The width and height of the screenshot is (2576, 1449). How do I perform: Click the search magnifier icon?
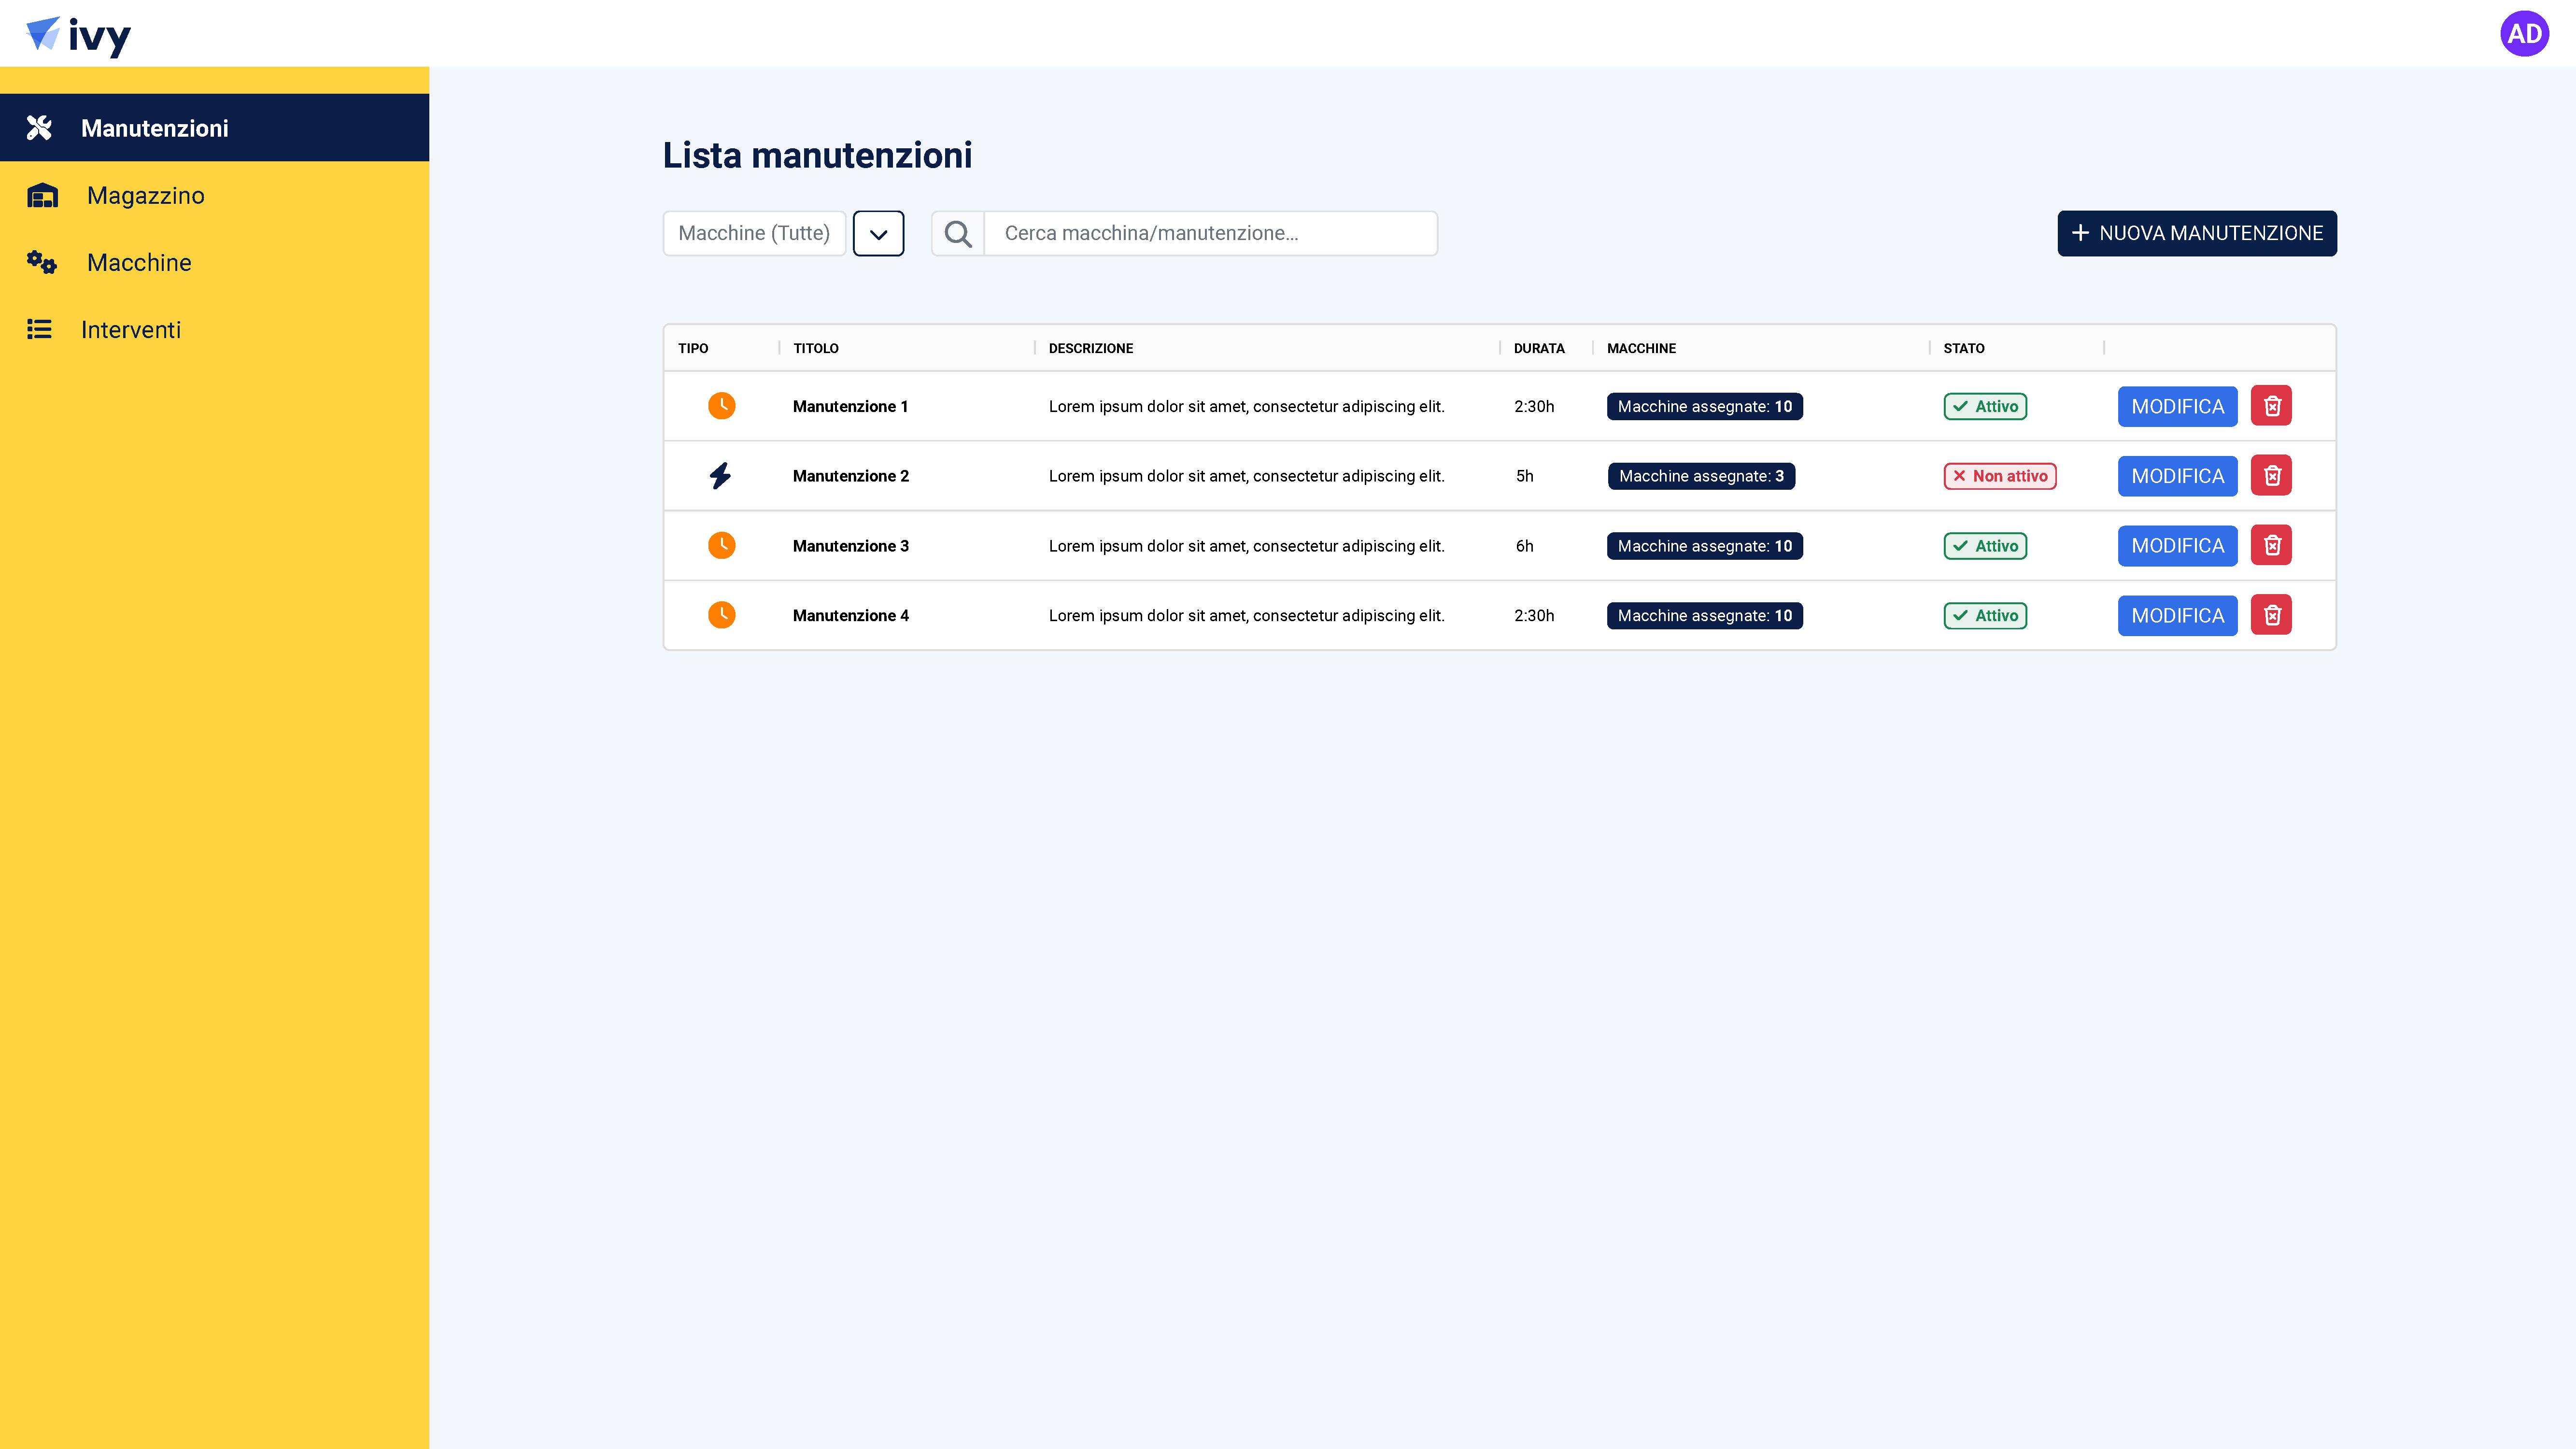point(958,233)
